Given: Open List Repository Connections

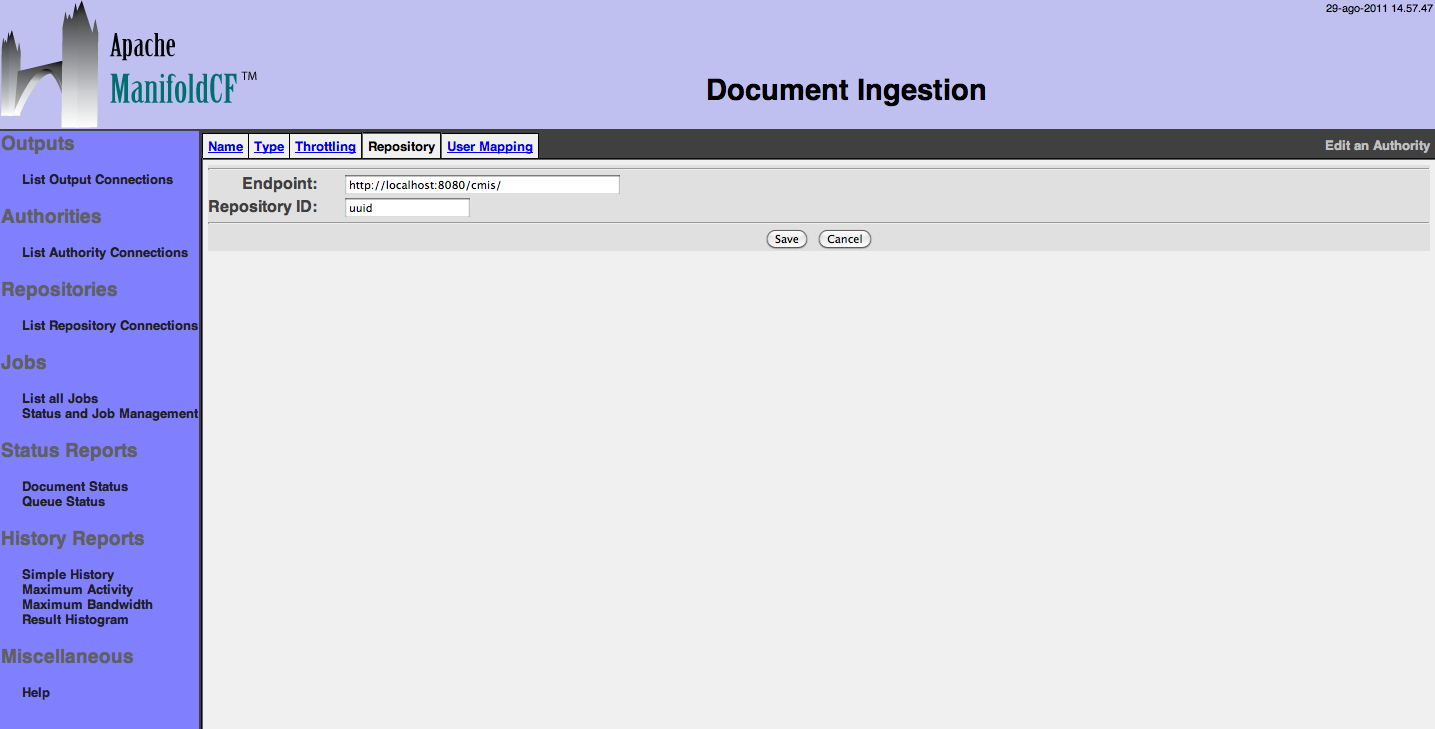Looking at the screenshot, I should (110, 326).
